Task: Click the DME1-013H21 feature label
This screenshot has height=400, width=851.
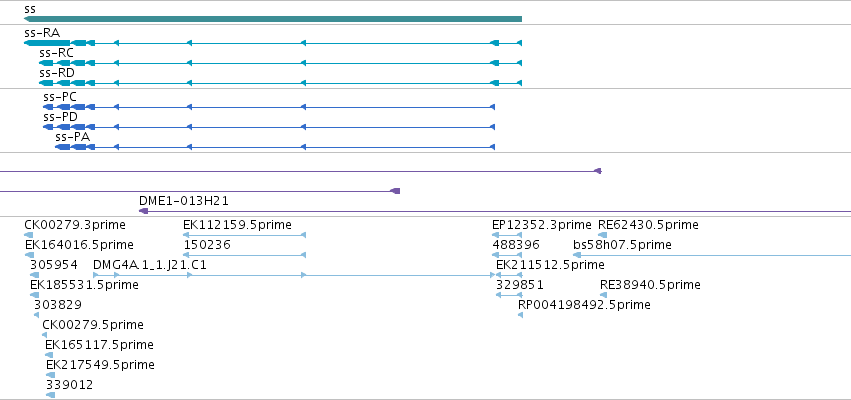Action: pyautogui.click(x=184, y=201)
